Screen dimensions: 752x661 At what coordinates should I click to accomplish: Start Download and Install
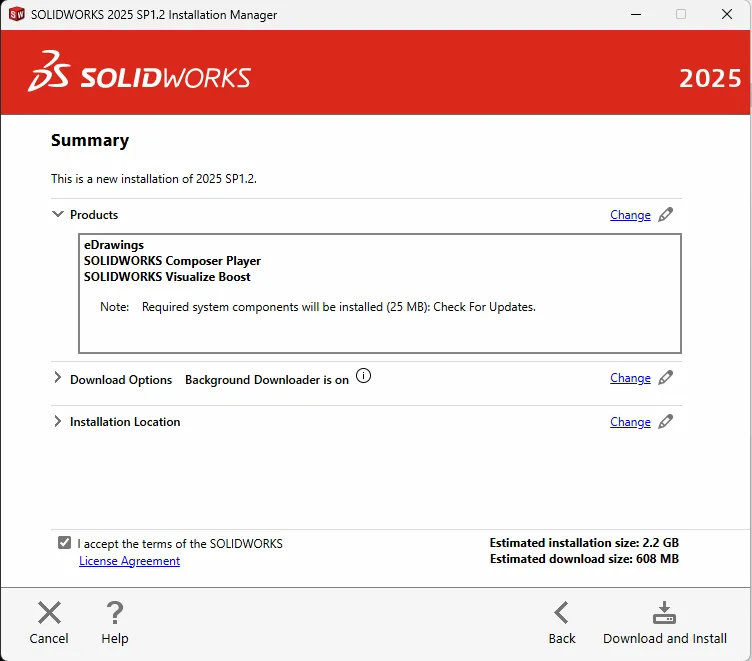[x=665, y=623]
